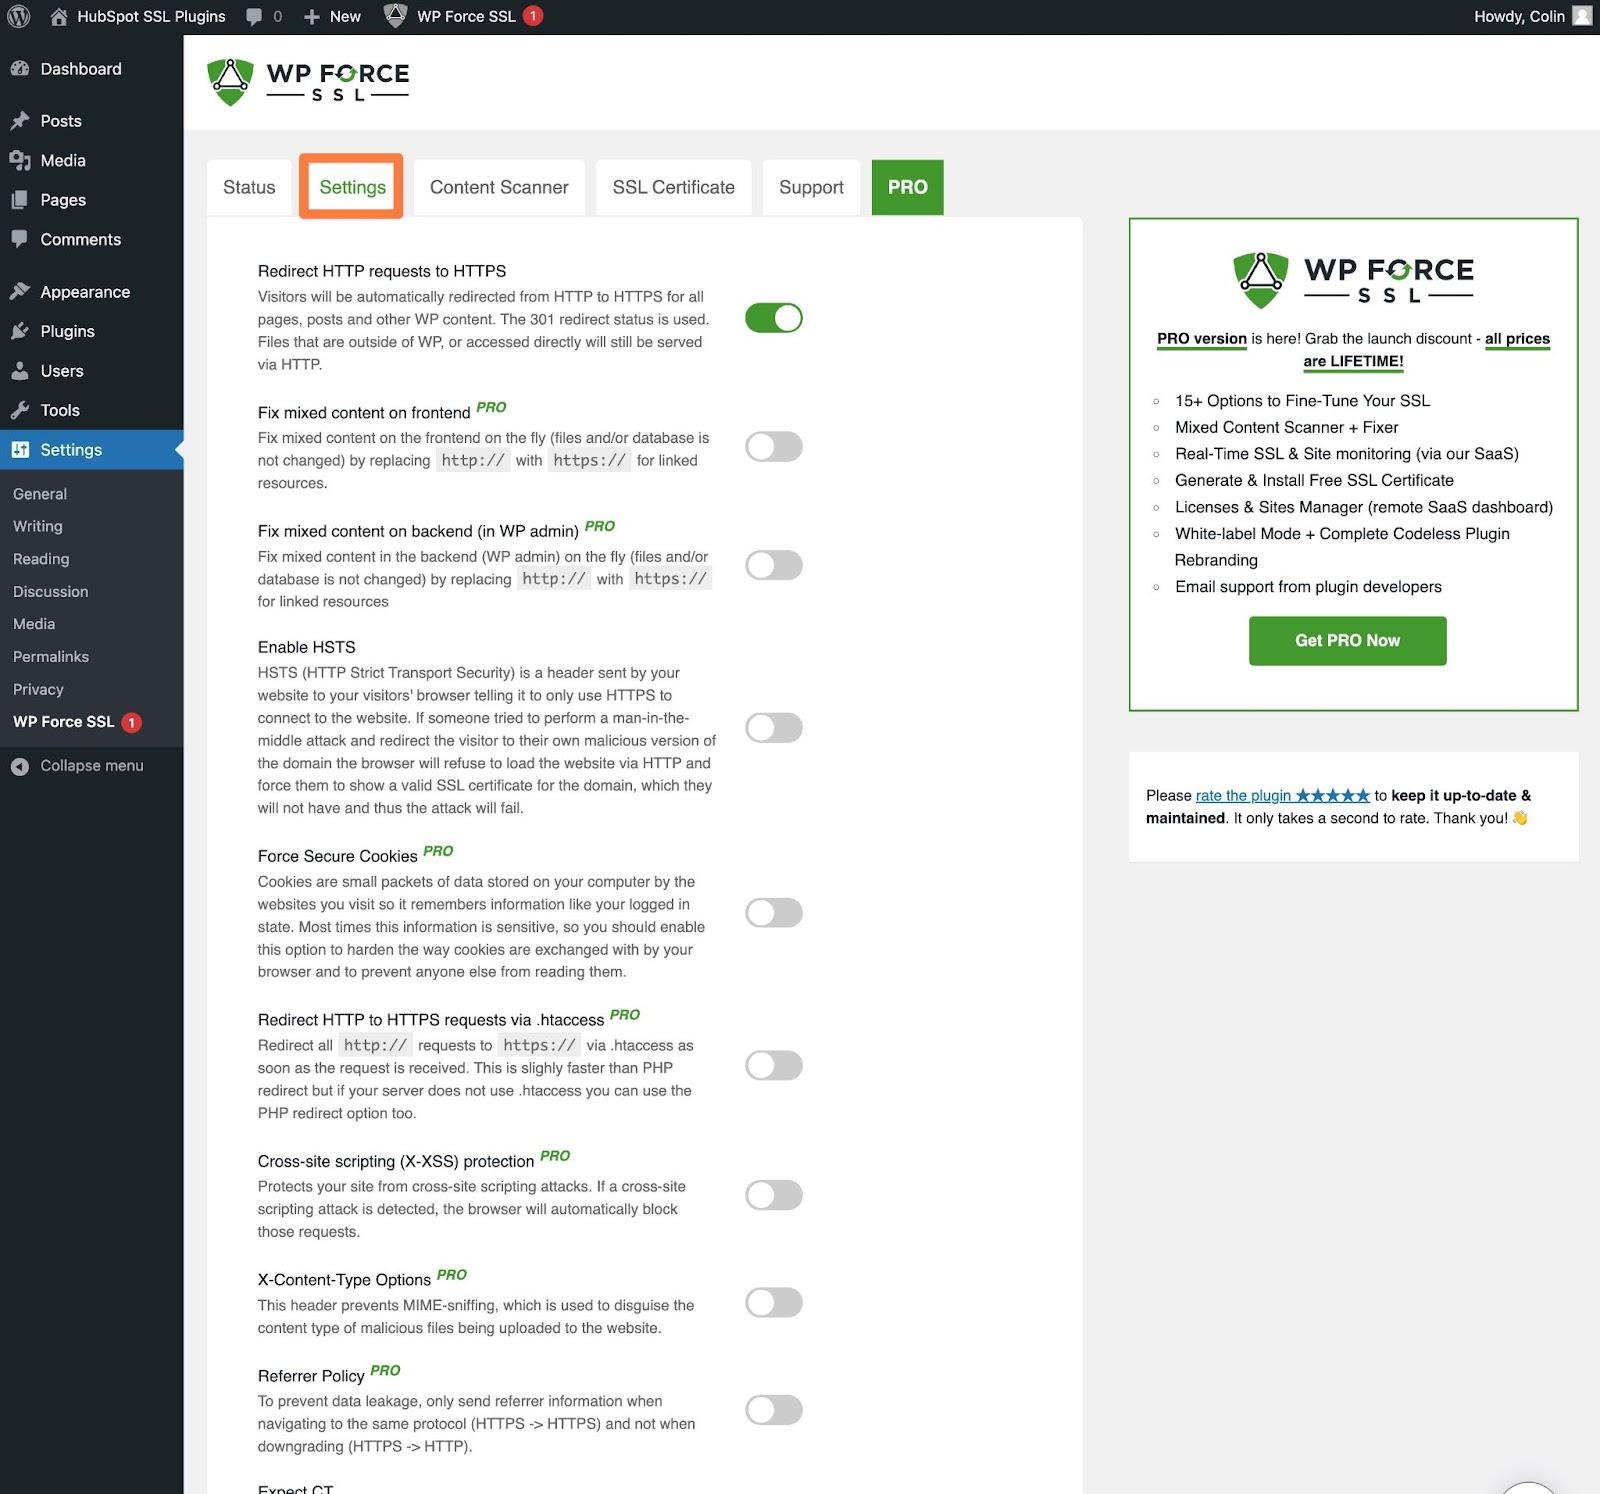Open Privacy settings submenu item

(x=38, y=690)
